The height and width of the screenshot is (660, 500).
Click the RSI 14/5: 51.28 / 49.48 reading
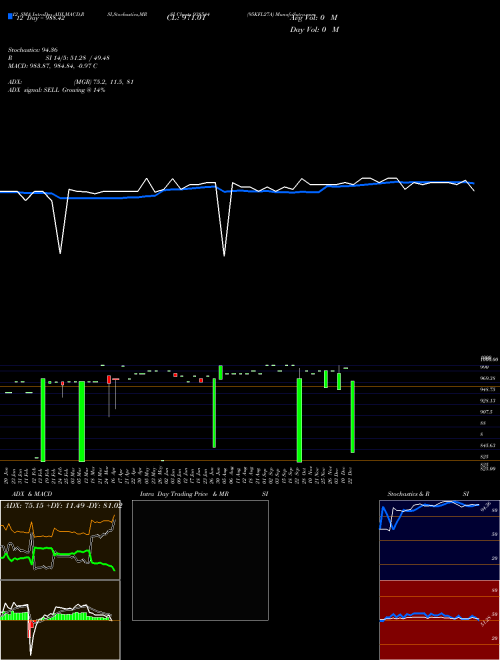[59, 58]
